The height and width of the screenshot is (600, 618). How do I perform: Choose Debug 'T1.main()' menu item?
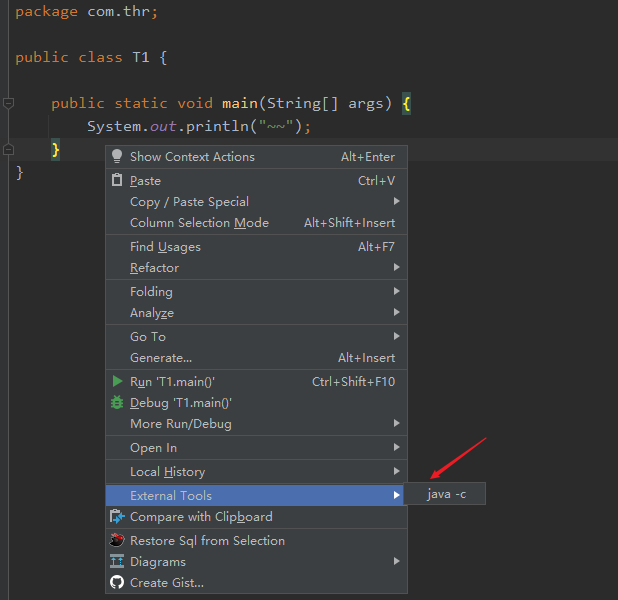pyautogui.click(x=257, y=402)
